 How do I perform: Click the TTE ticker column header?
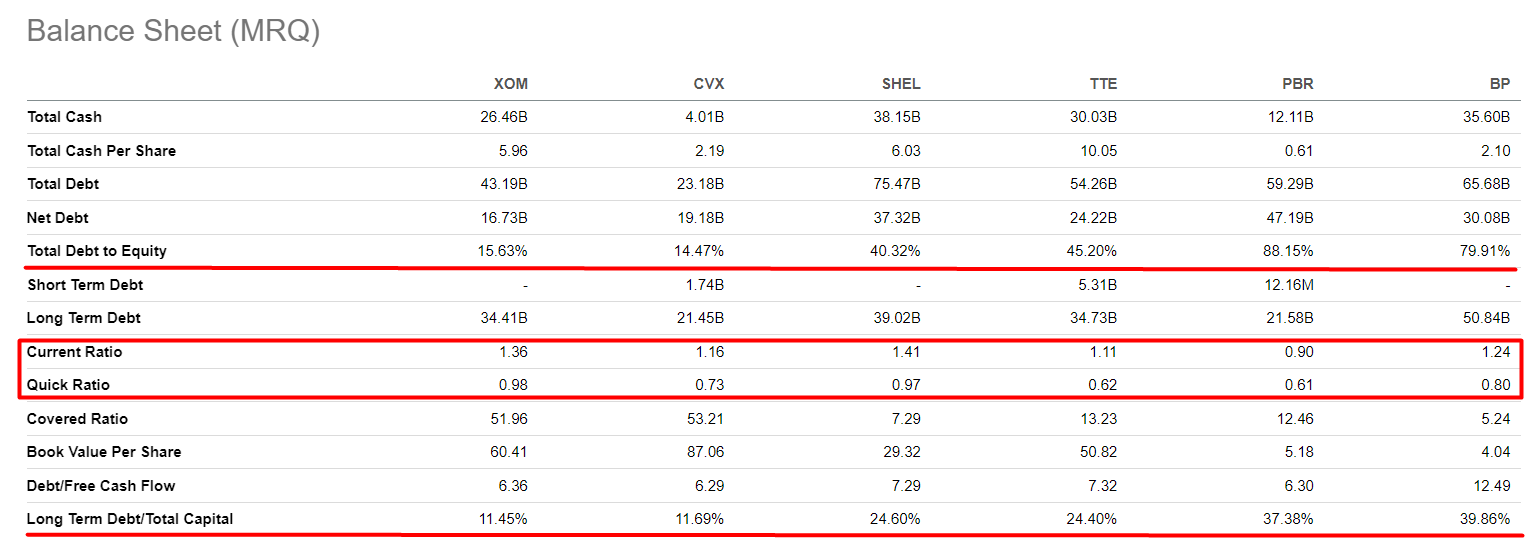point(1103,84)
